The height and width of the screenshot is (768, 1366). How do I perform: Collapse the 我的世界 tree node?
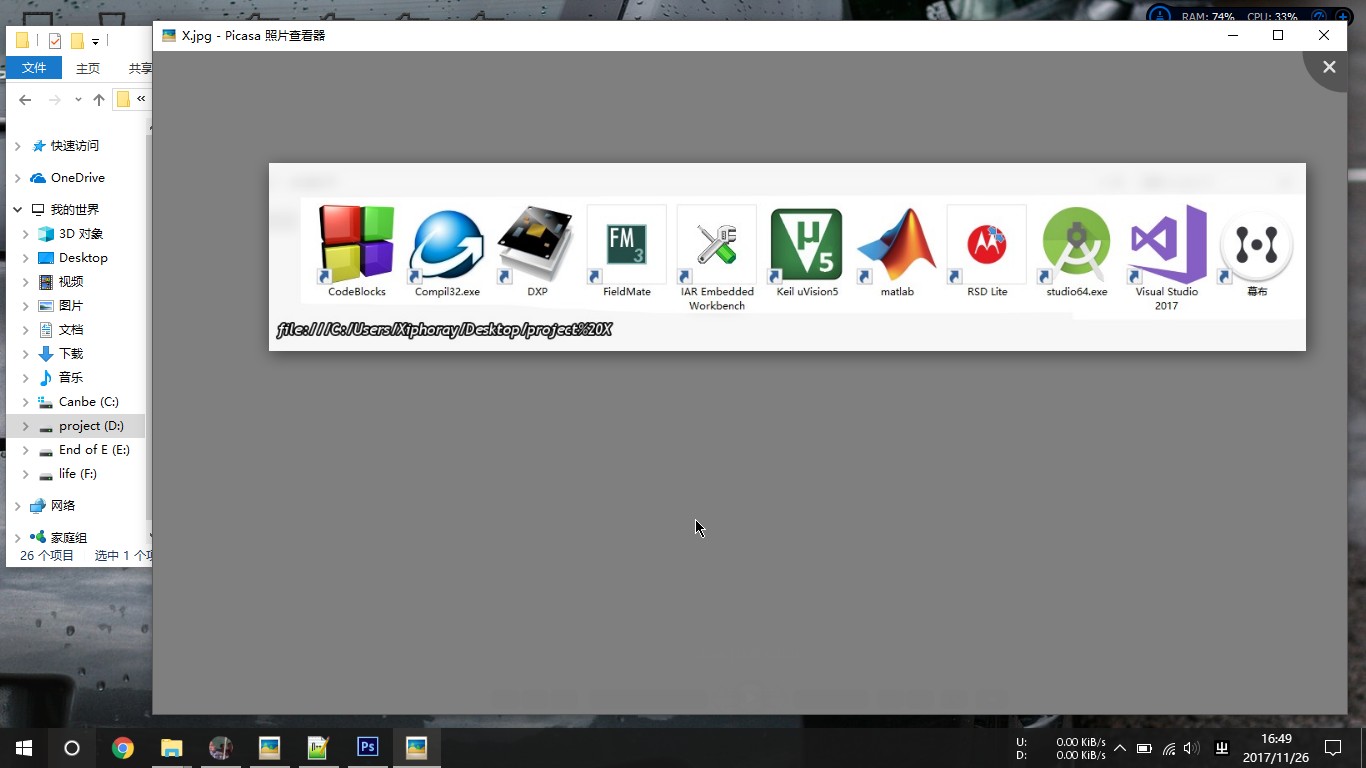(x=17, y=210)
